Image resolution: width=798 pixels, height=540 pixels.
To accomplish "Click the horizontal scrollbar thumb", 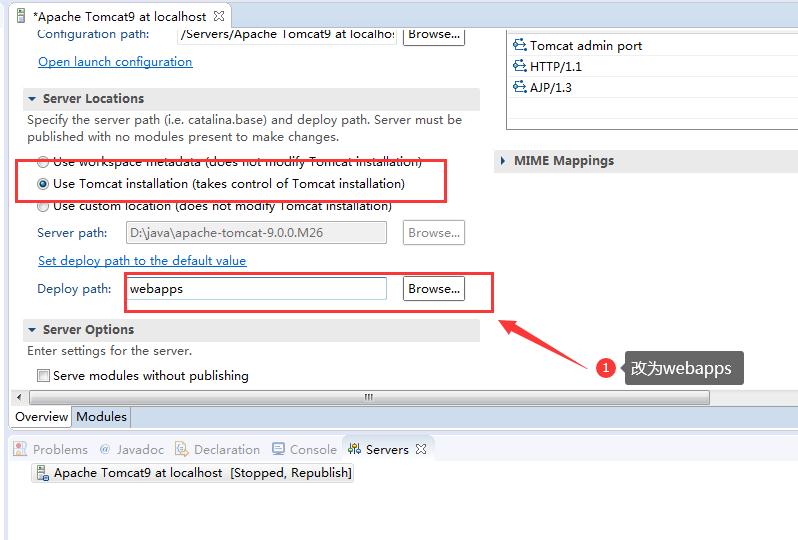I will [369, 397].
